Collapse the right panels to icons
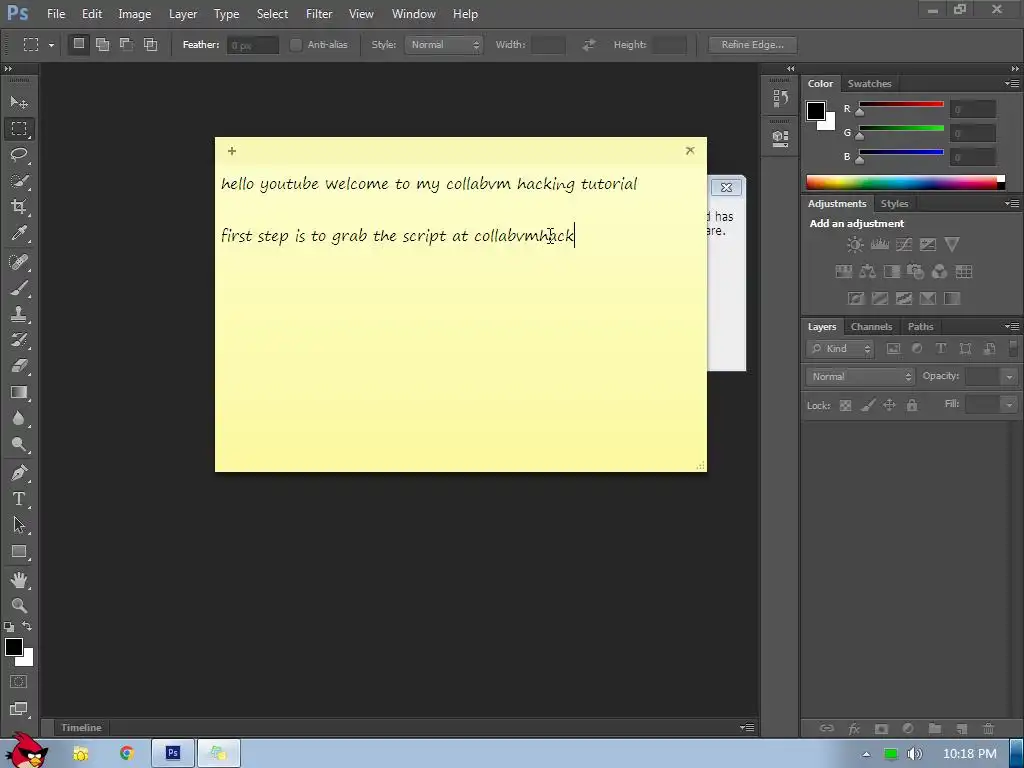Viewport: 1024px width, 768px height. (1015, 69)
